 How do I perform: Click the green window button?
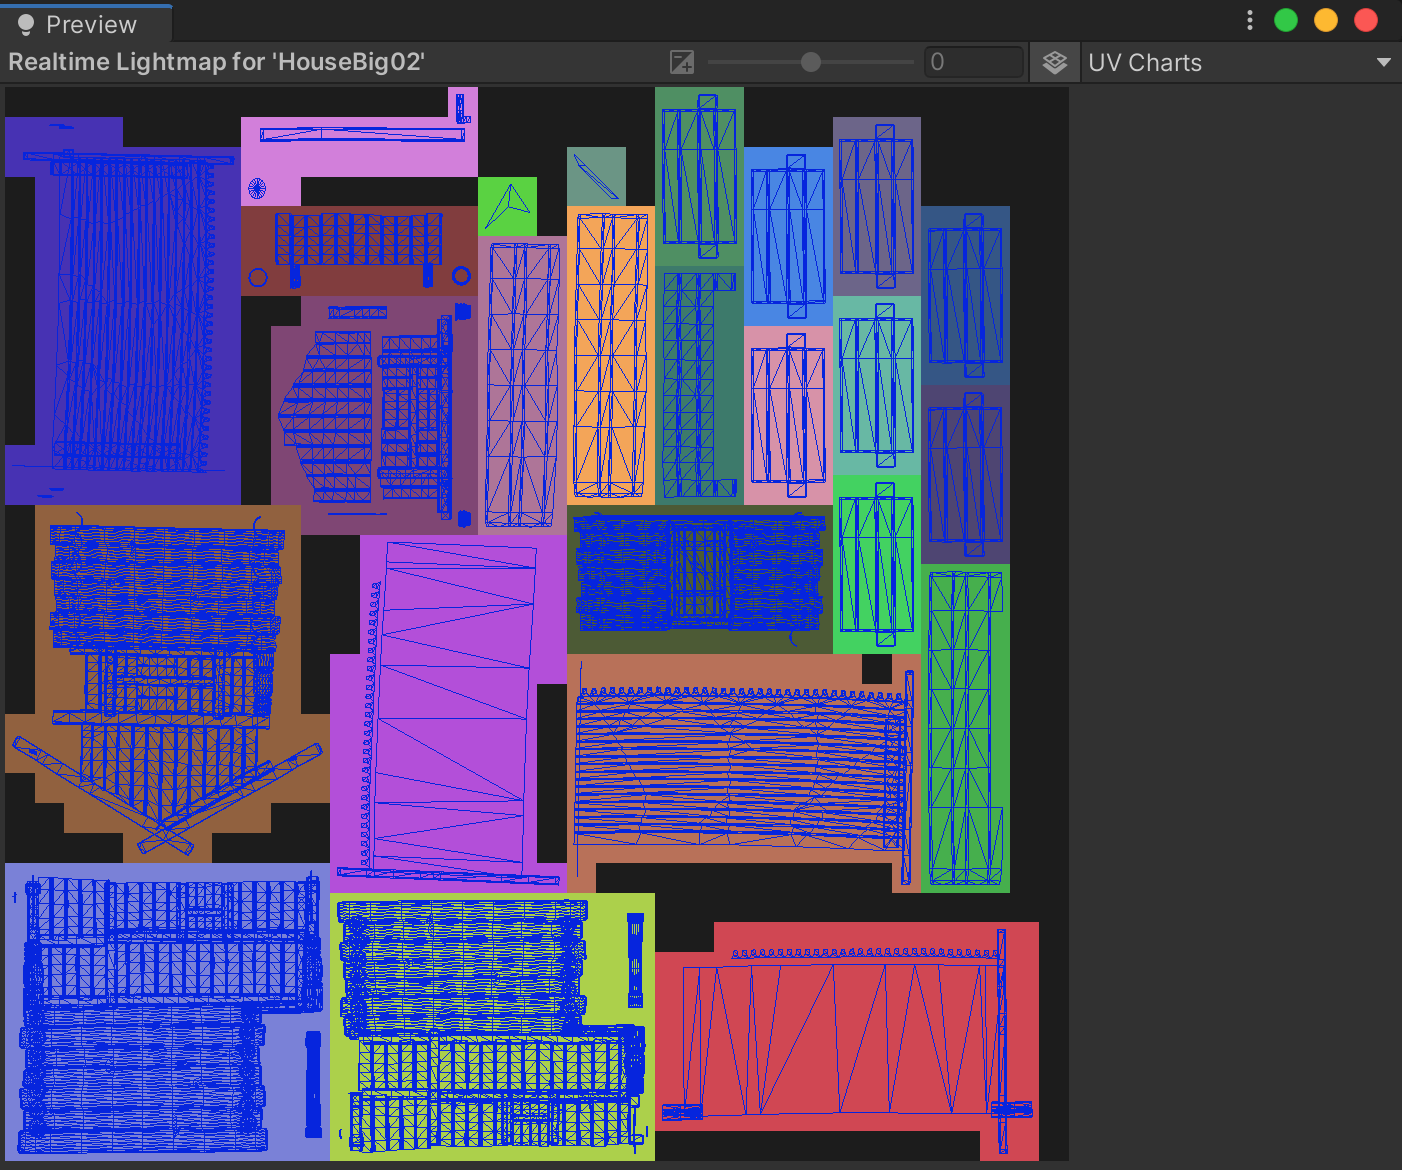point(1286,21)
